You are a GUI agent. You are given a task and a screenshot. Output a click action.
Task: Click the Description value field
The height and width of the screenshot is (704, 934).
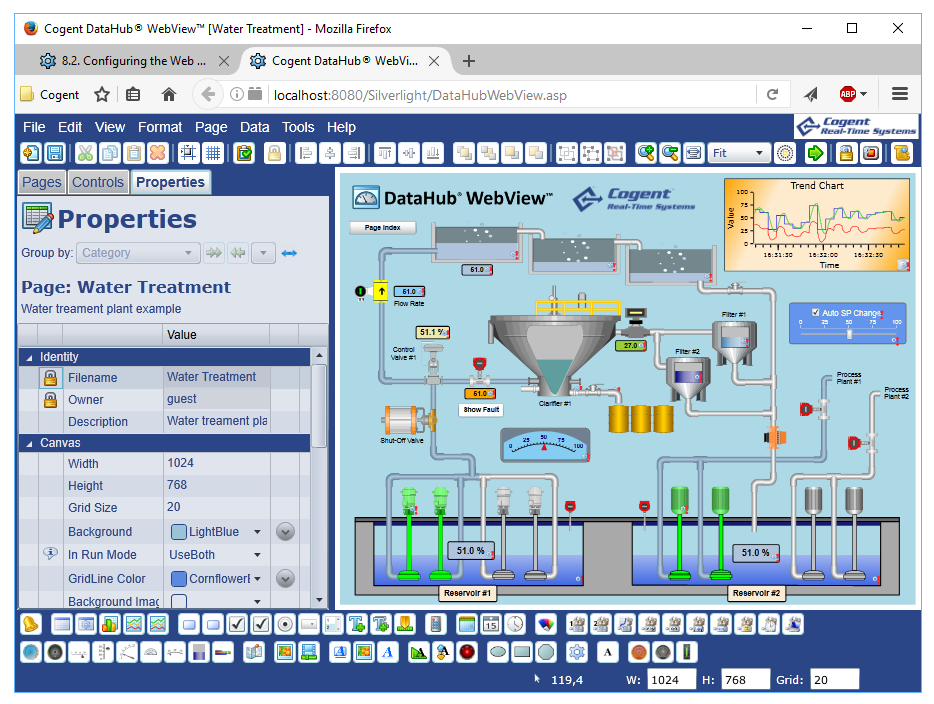click(216, 421)
